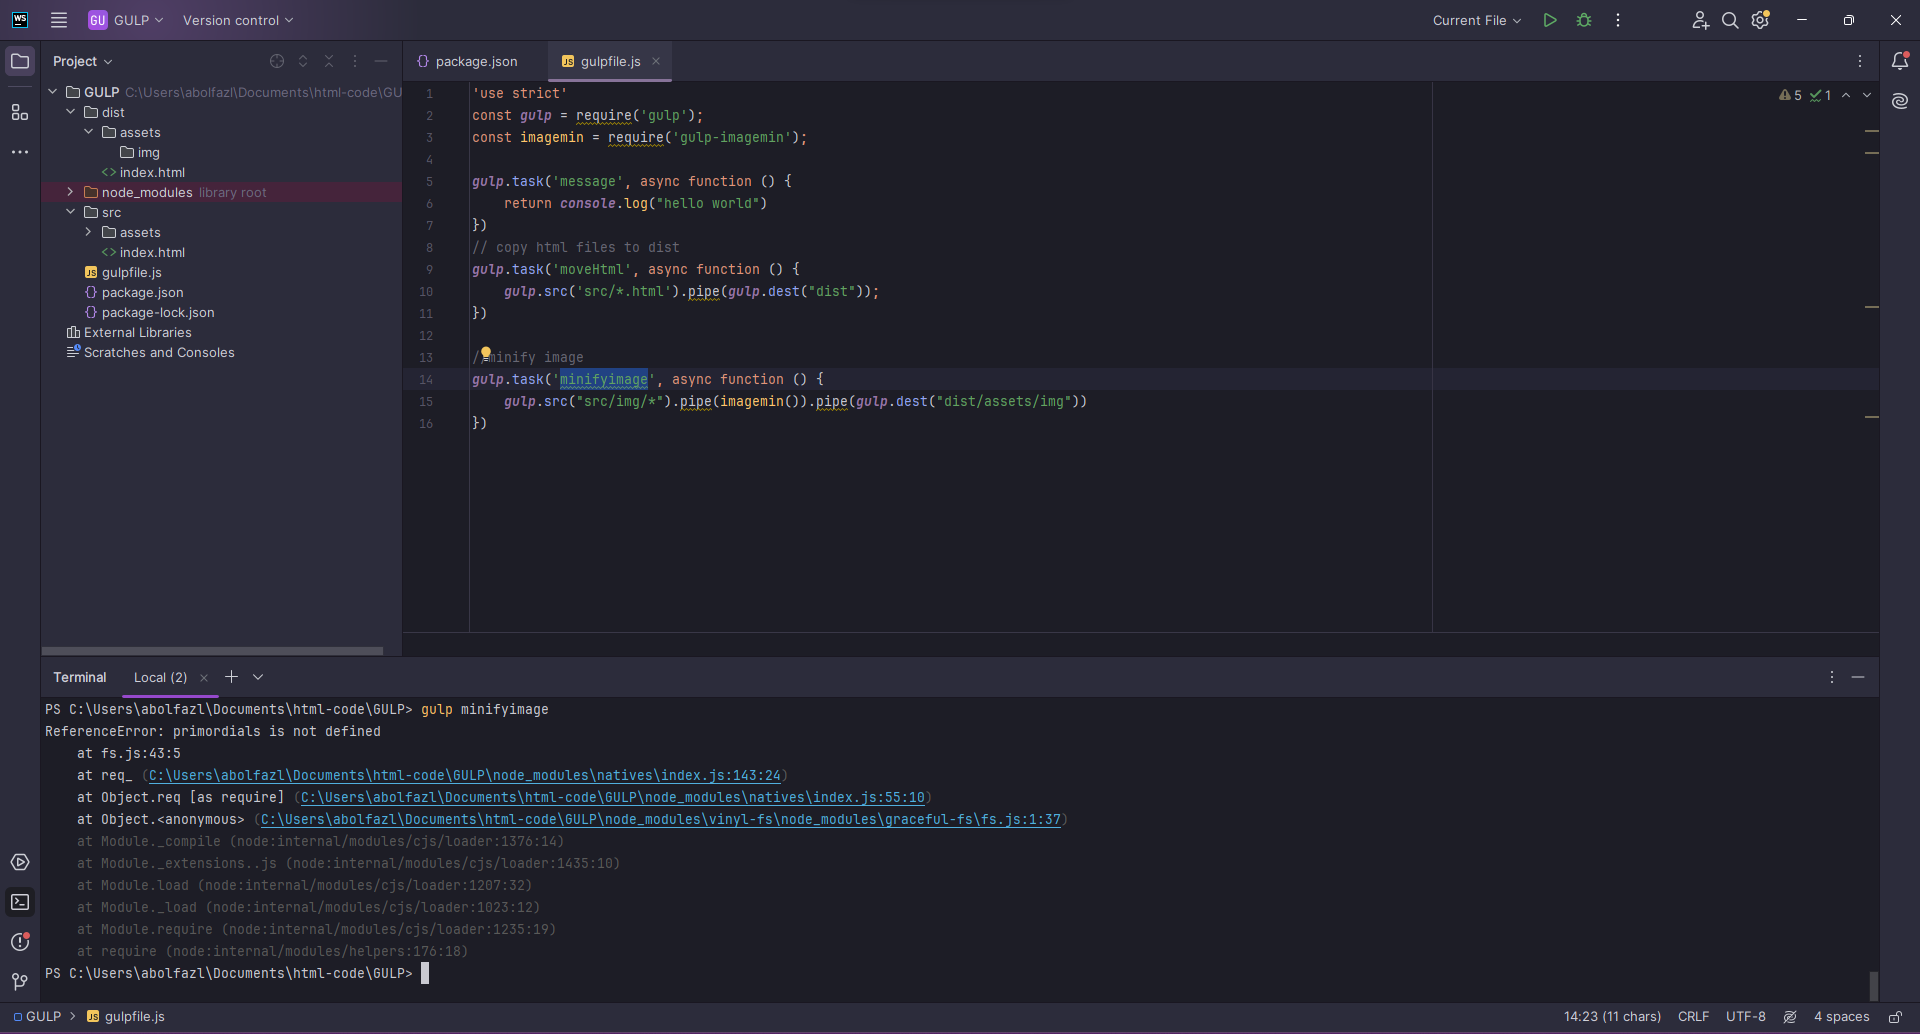The width and height of the screenshot is (1920, 1034).
Task: Open the More Actions menu next to Debug
Action: 1618,20
